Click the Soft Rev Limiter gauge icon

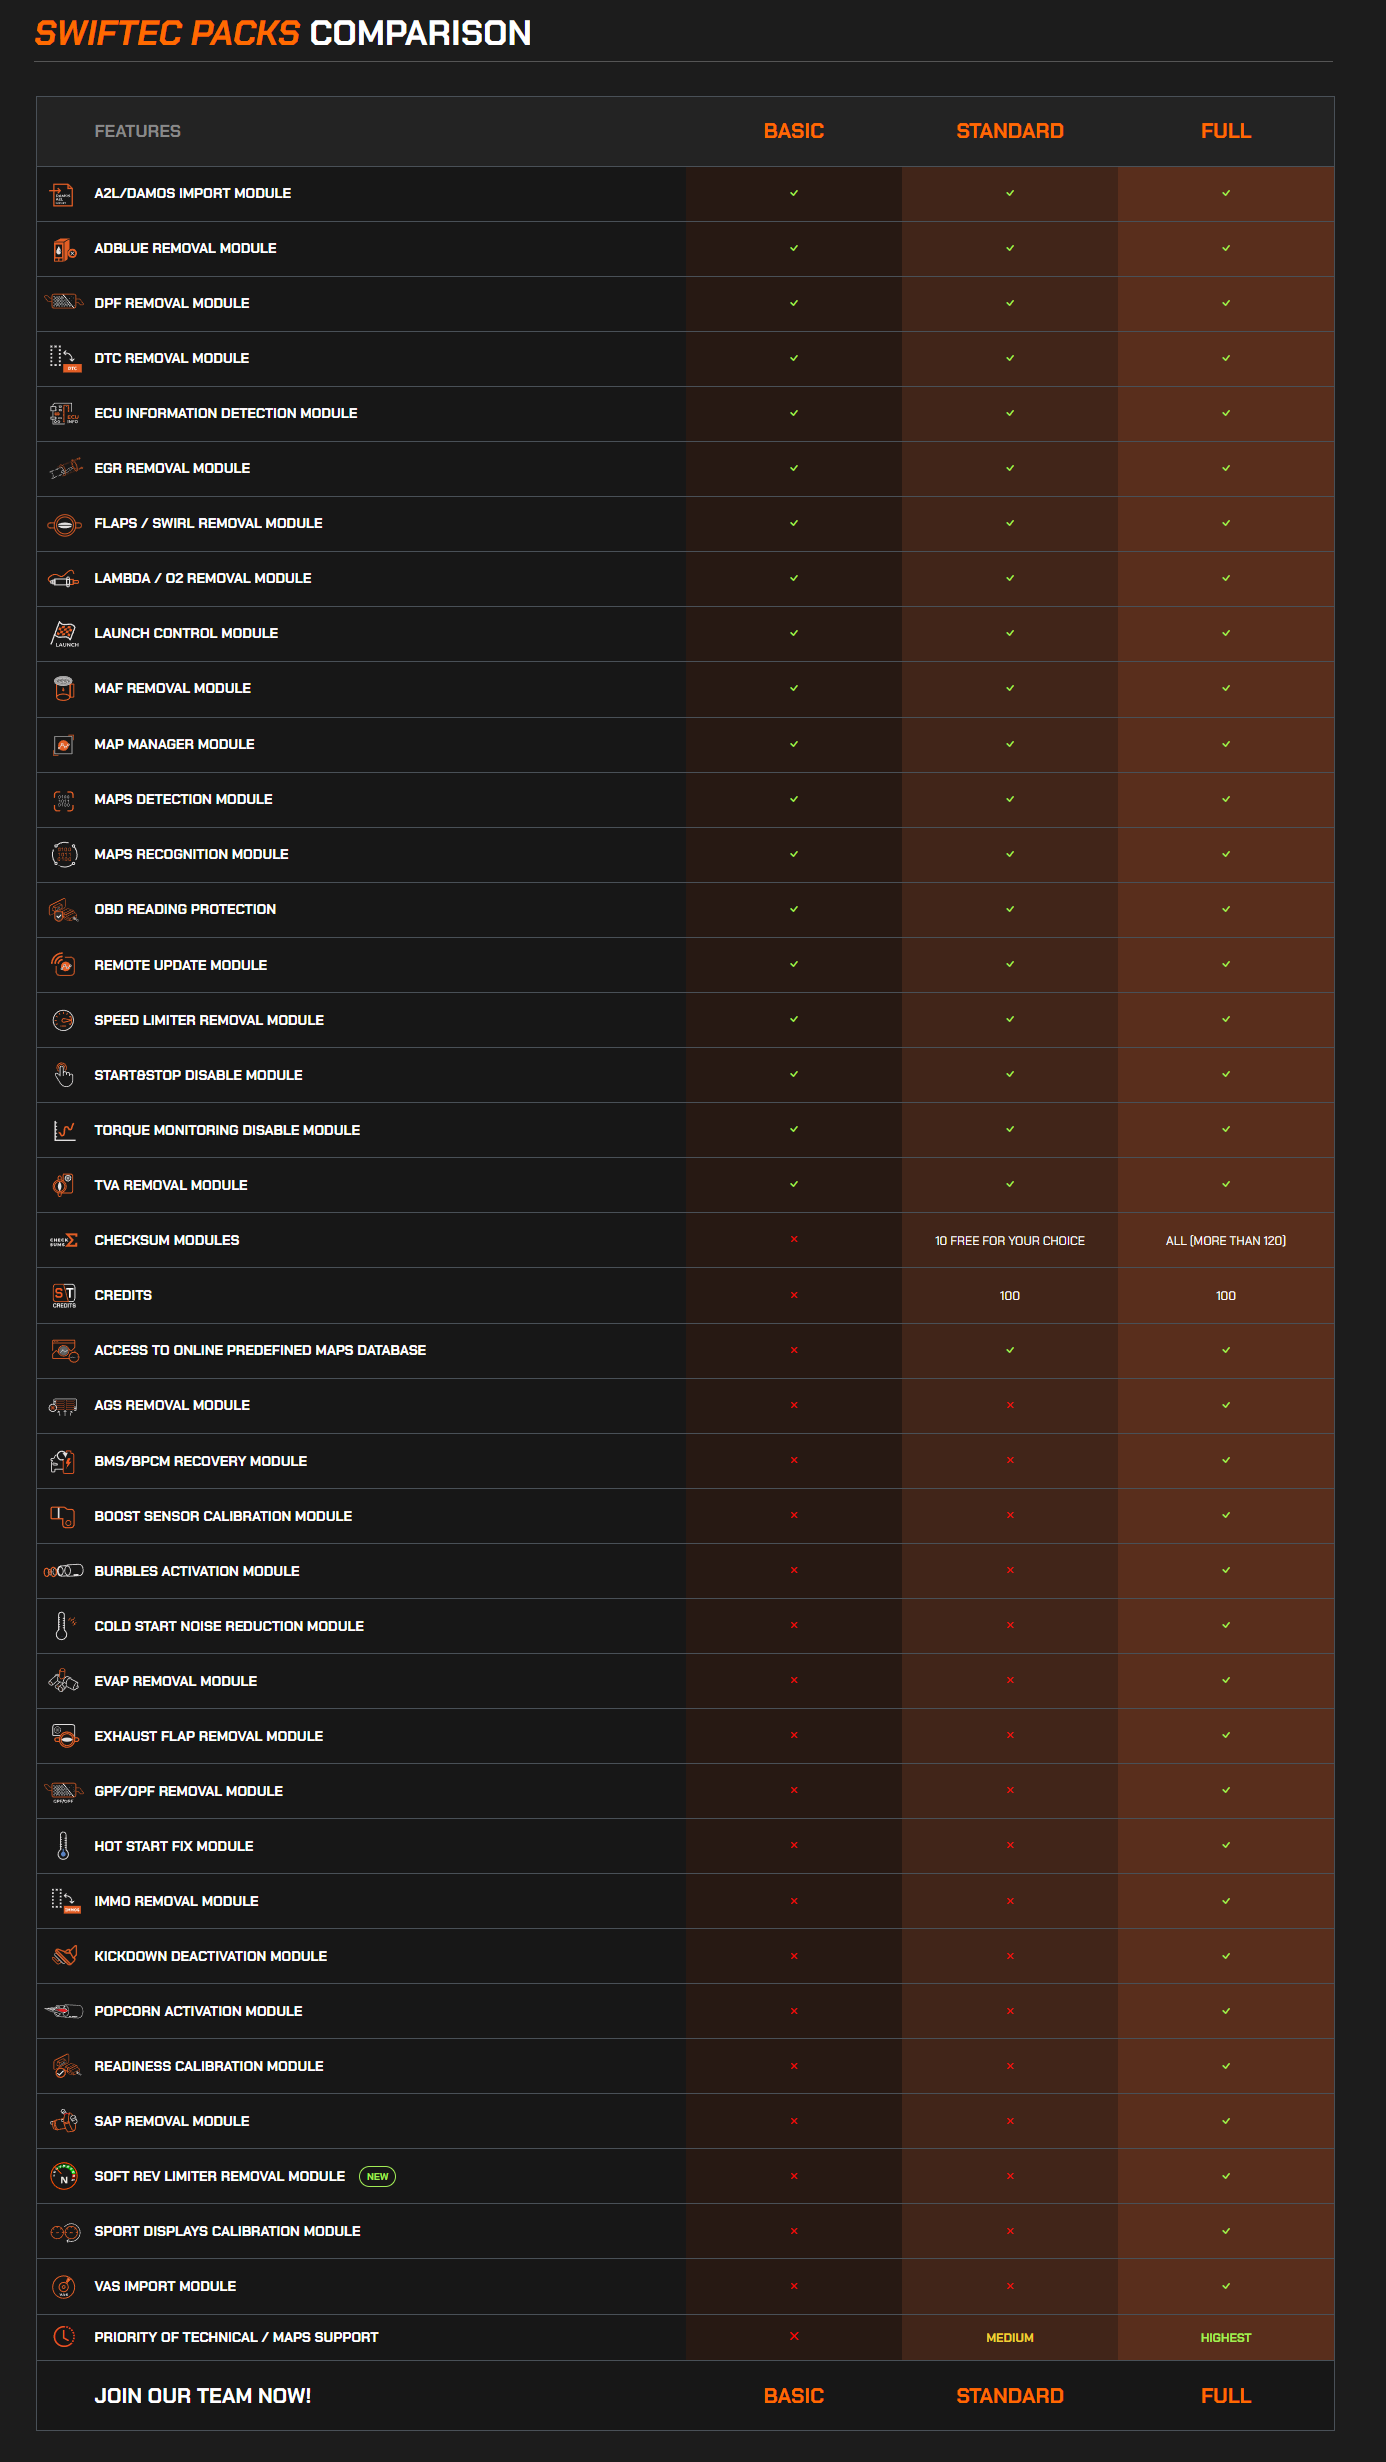[x=64, y=2176]
